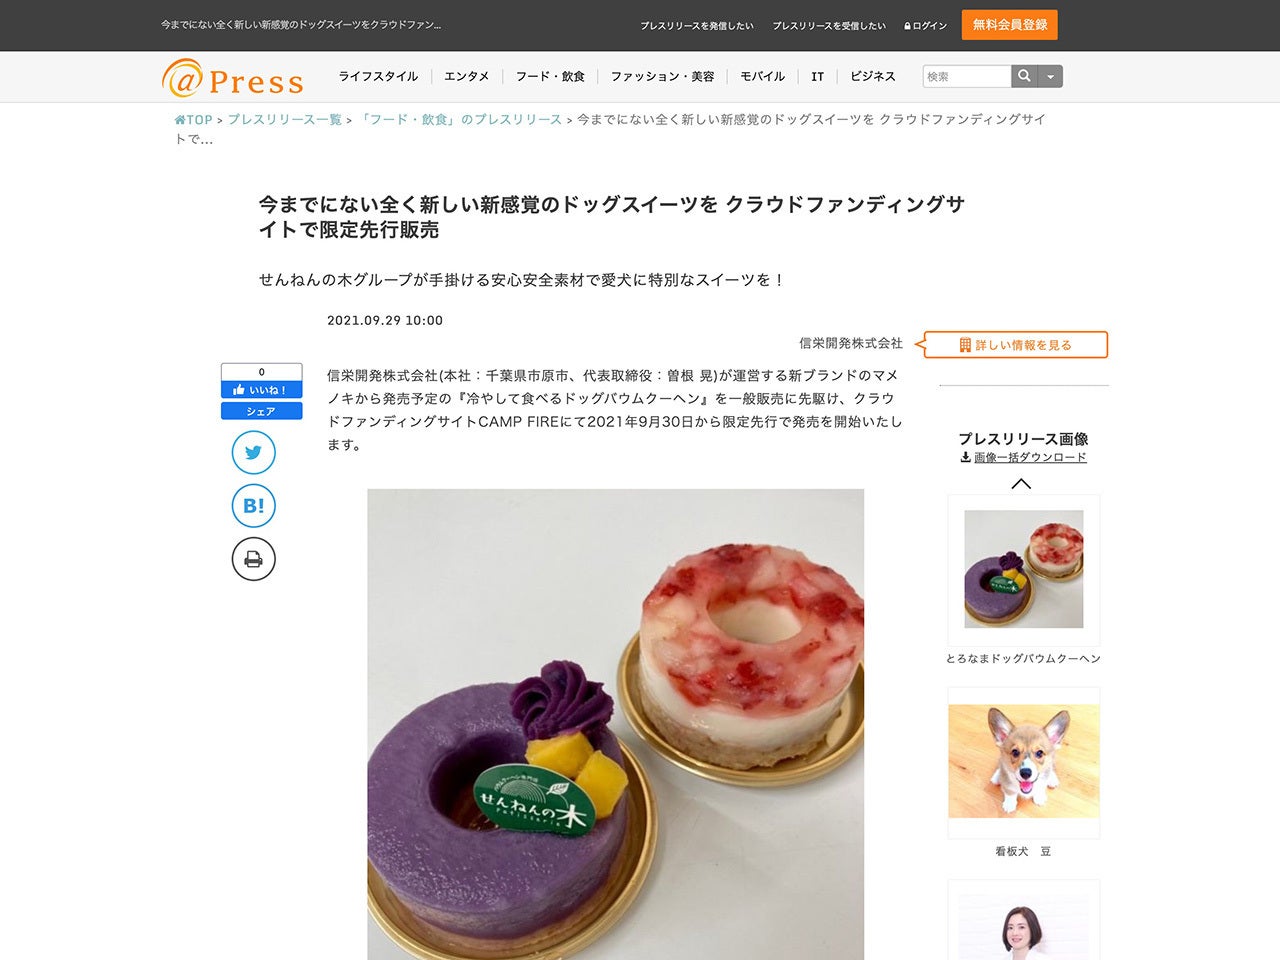Bookmark with the Hatena B! icon
This screenshot has width=1280, height=960.
253,506
